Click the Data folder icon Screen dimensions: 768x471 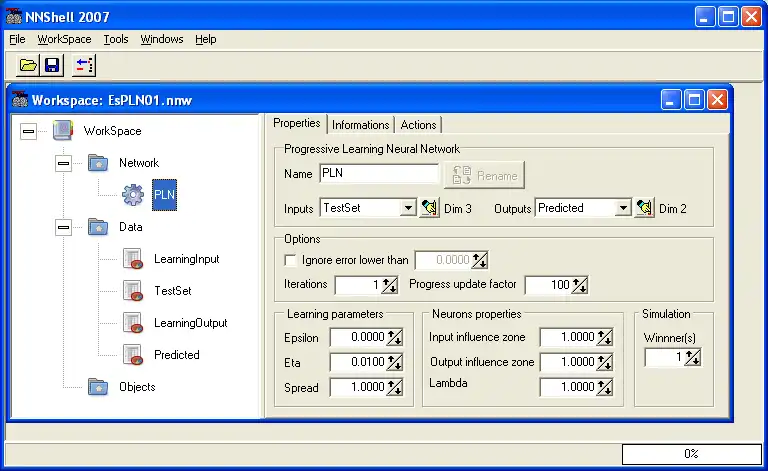(98, 227)
